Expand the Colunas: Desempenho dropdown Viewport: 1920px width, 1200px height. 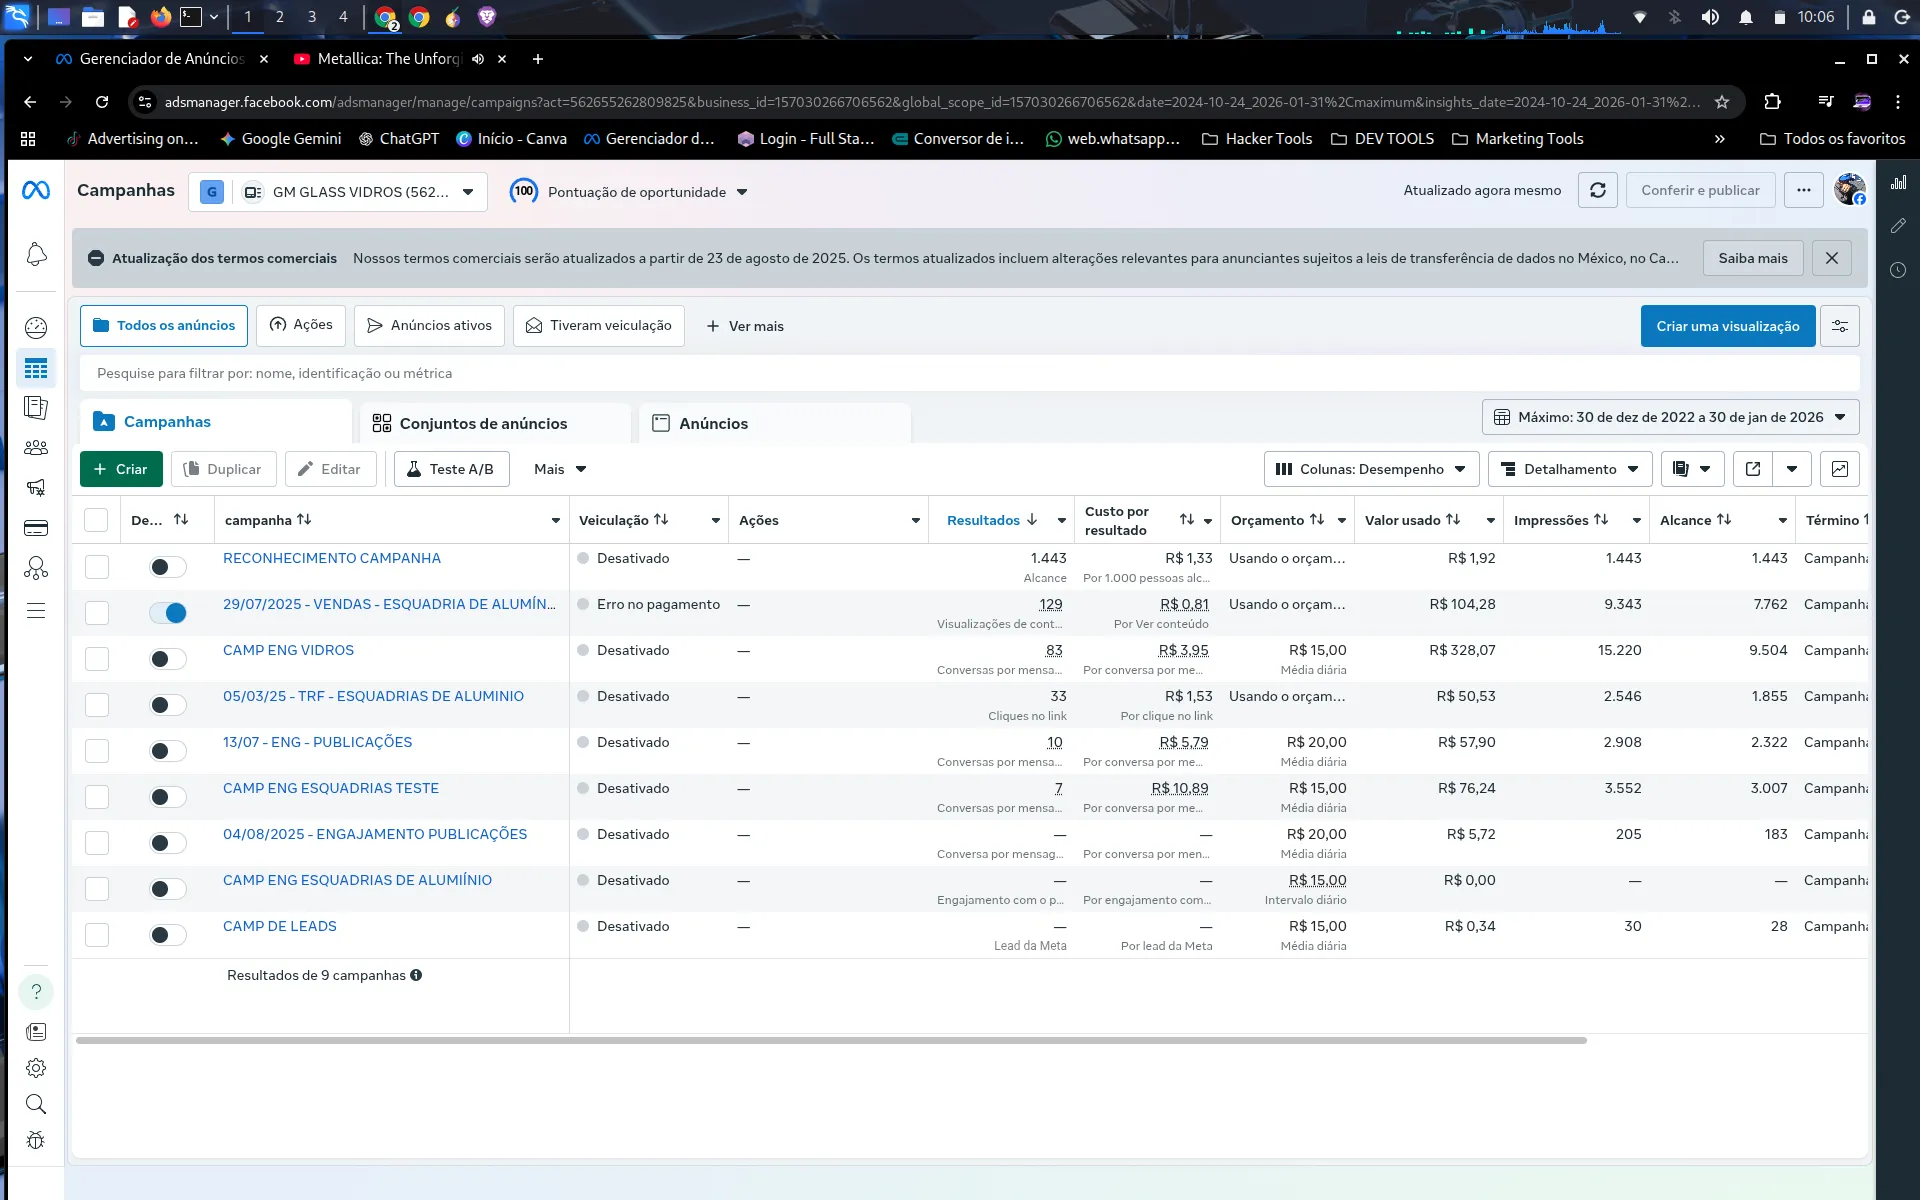(x=1371, y=469)
